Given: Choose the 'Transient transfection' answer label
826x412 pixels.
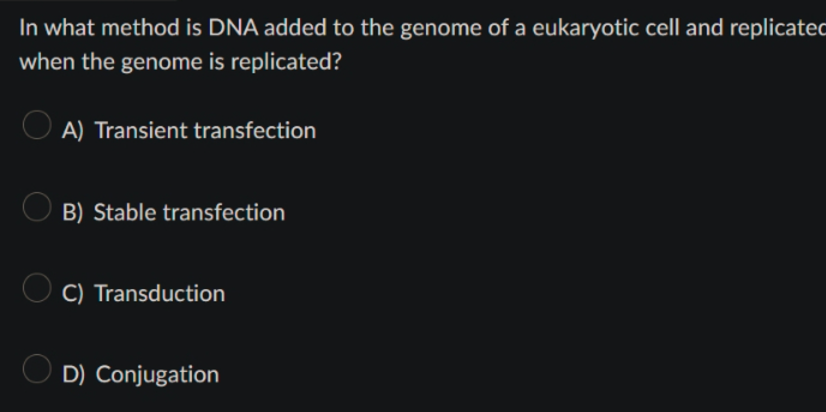Looking at the screenshot, I should click(205, 130).
